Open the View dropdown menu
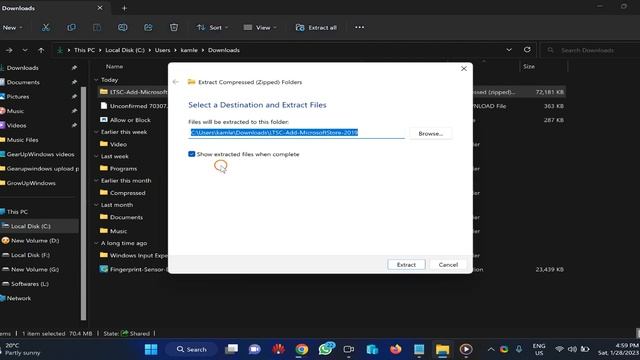Image resolution: width=640 pixels, height=360 pixels. (260, 27)
